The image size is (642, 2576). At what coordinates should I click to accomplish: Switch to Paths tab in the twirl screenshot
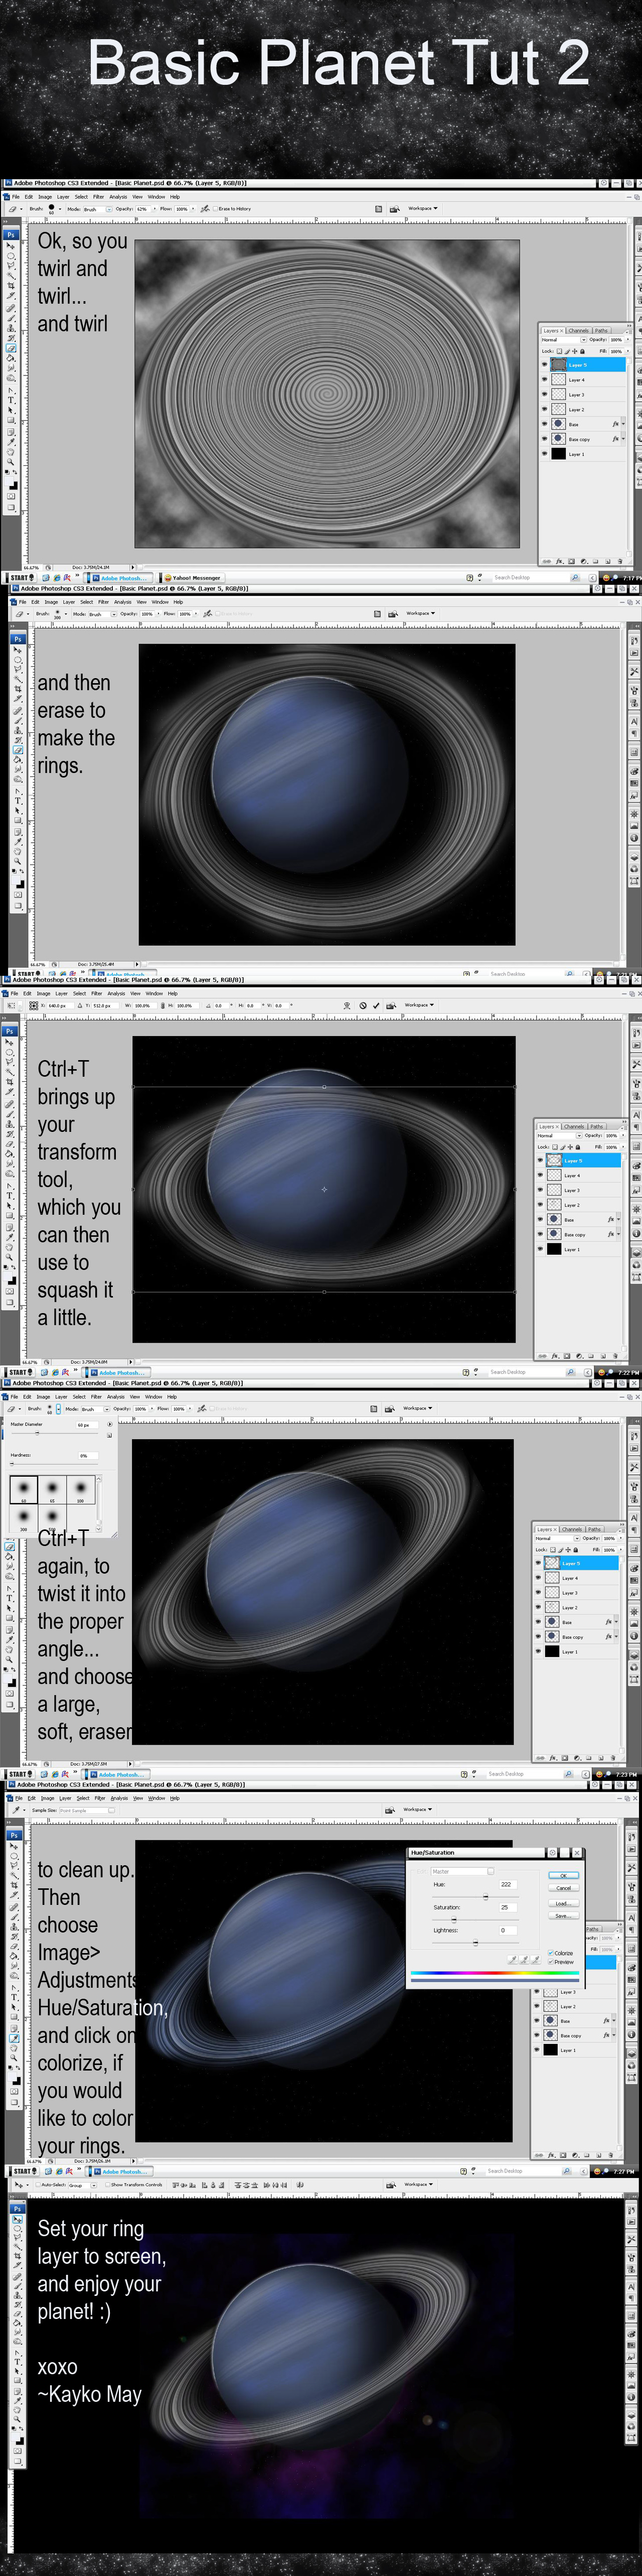pyautogui.click(x=601, y=331)
